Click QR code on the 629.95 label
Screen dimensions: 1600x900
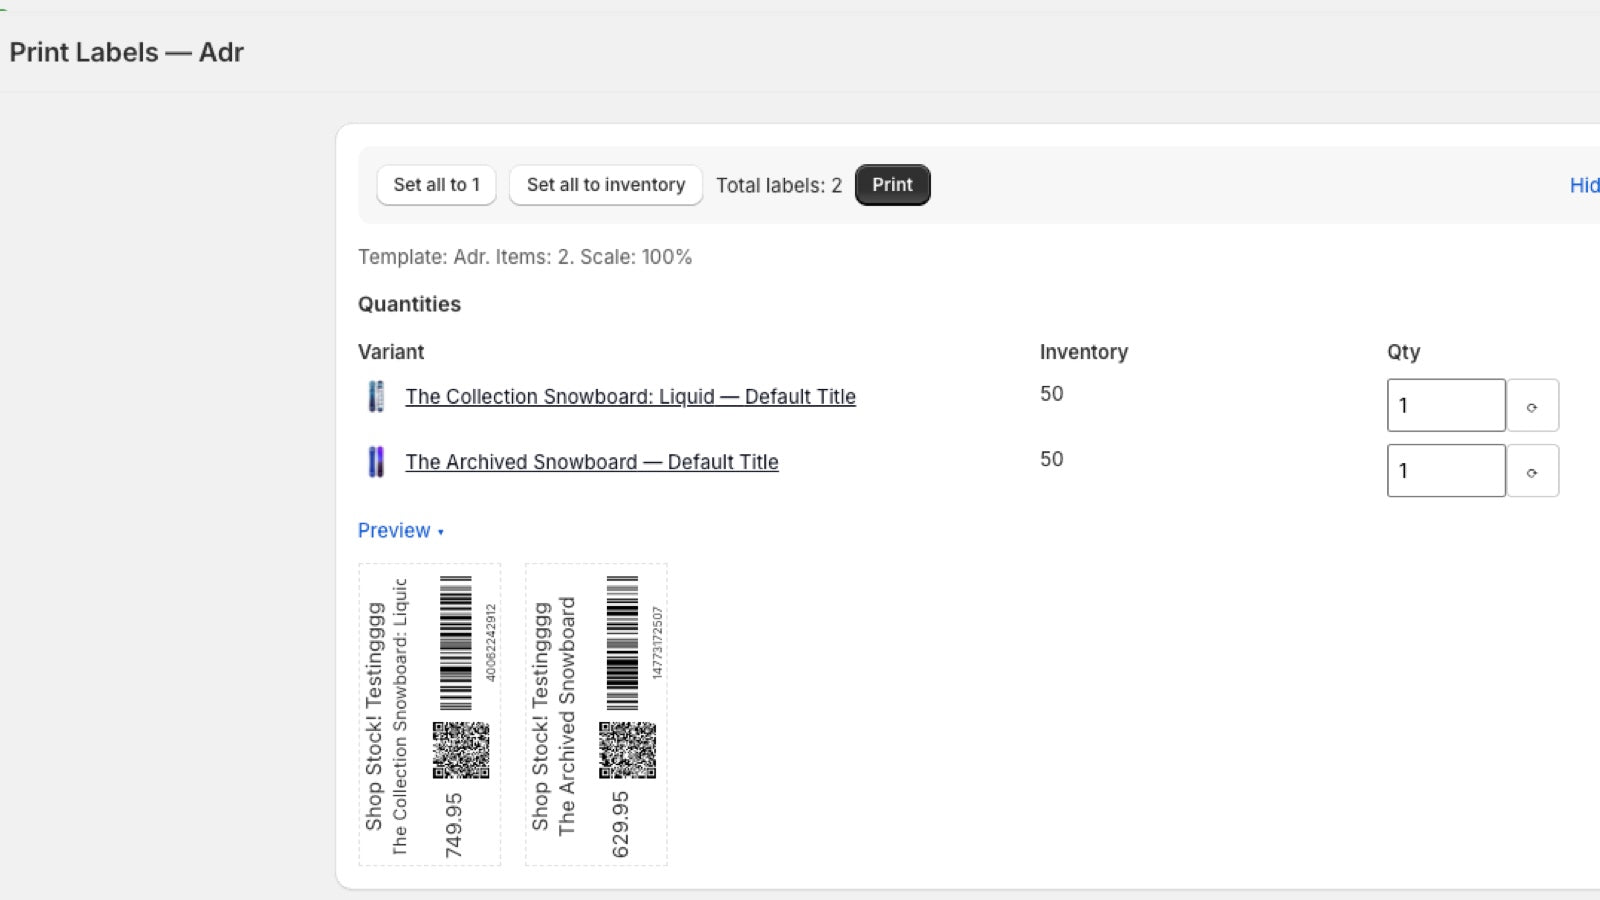click(x=627, y=750)
